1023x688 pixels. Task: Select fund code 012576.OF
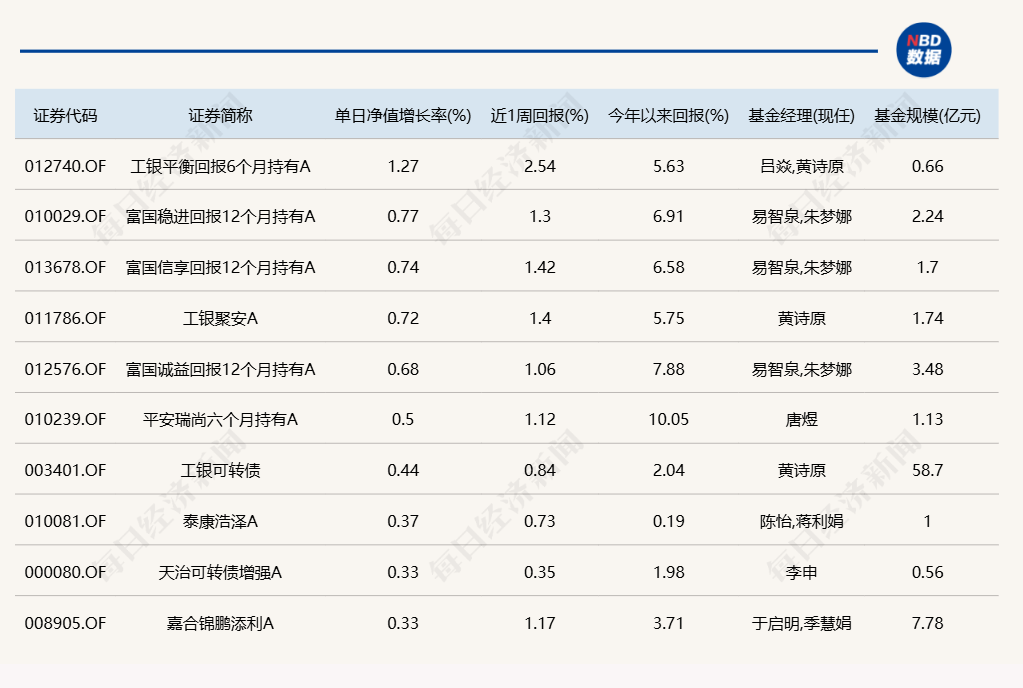click(65, 369)
